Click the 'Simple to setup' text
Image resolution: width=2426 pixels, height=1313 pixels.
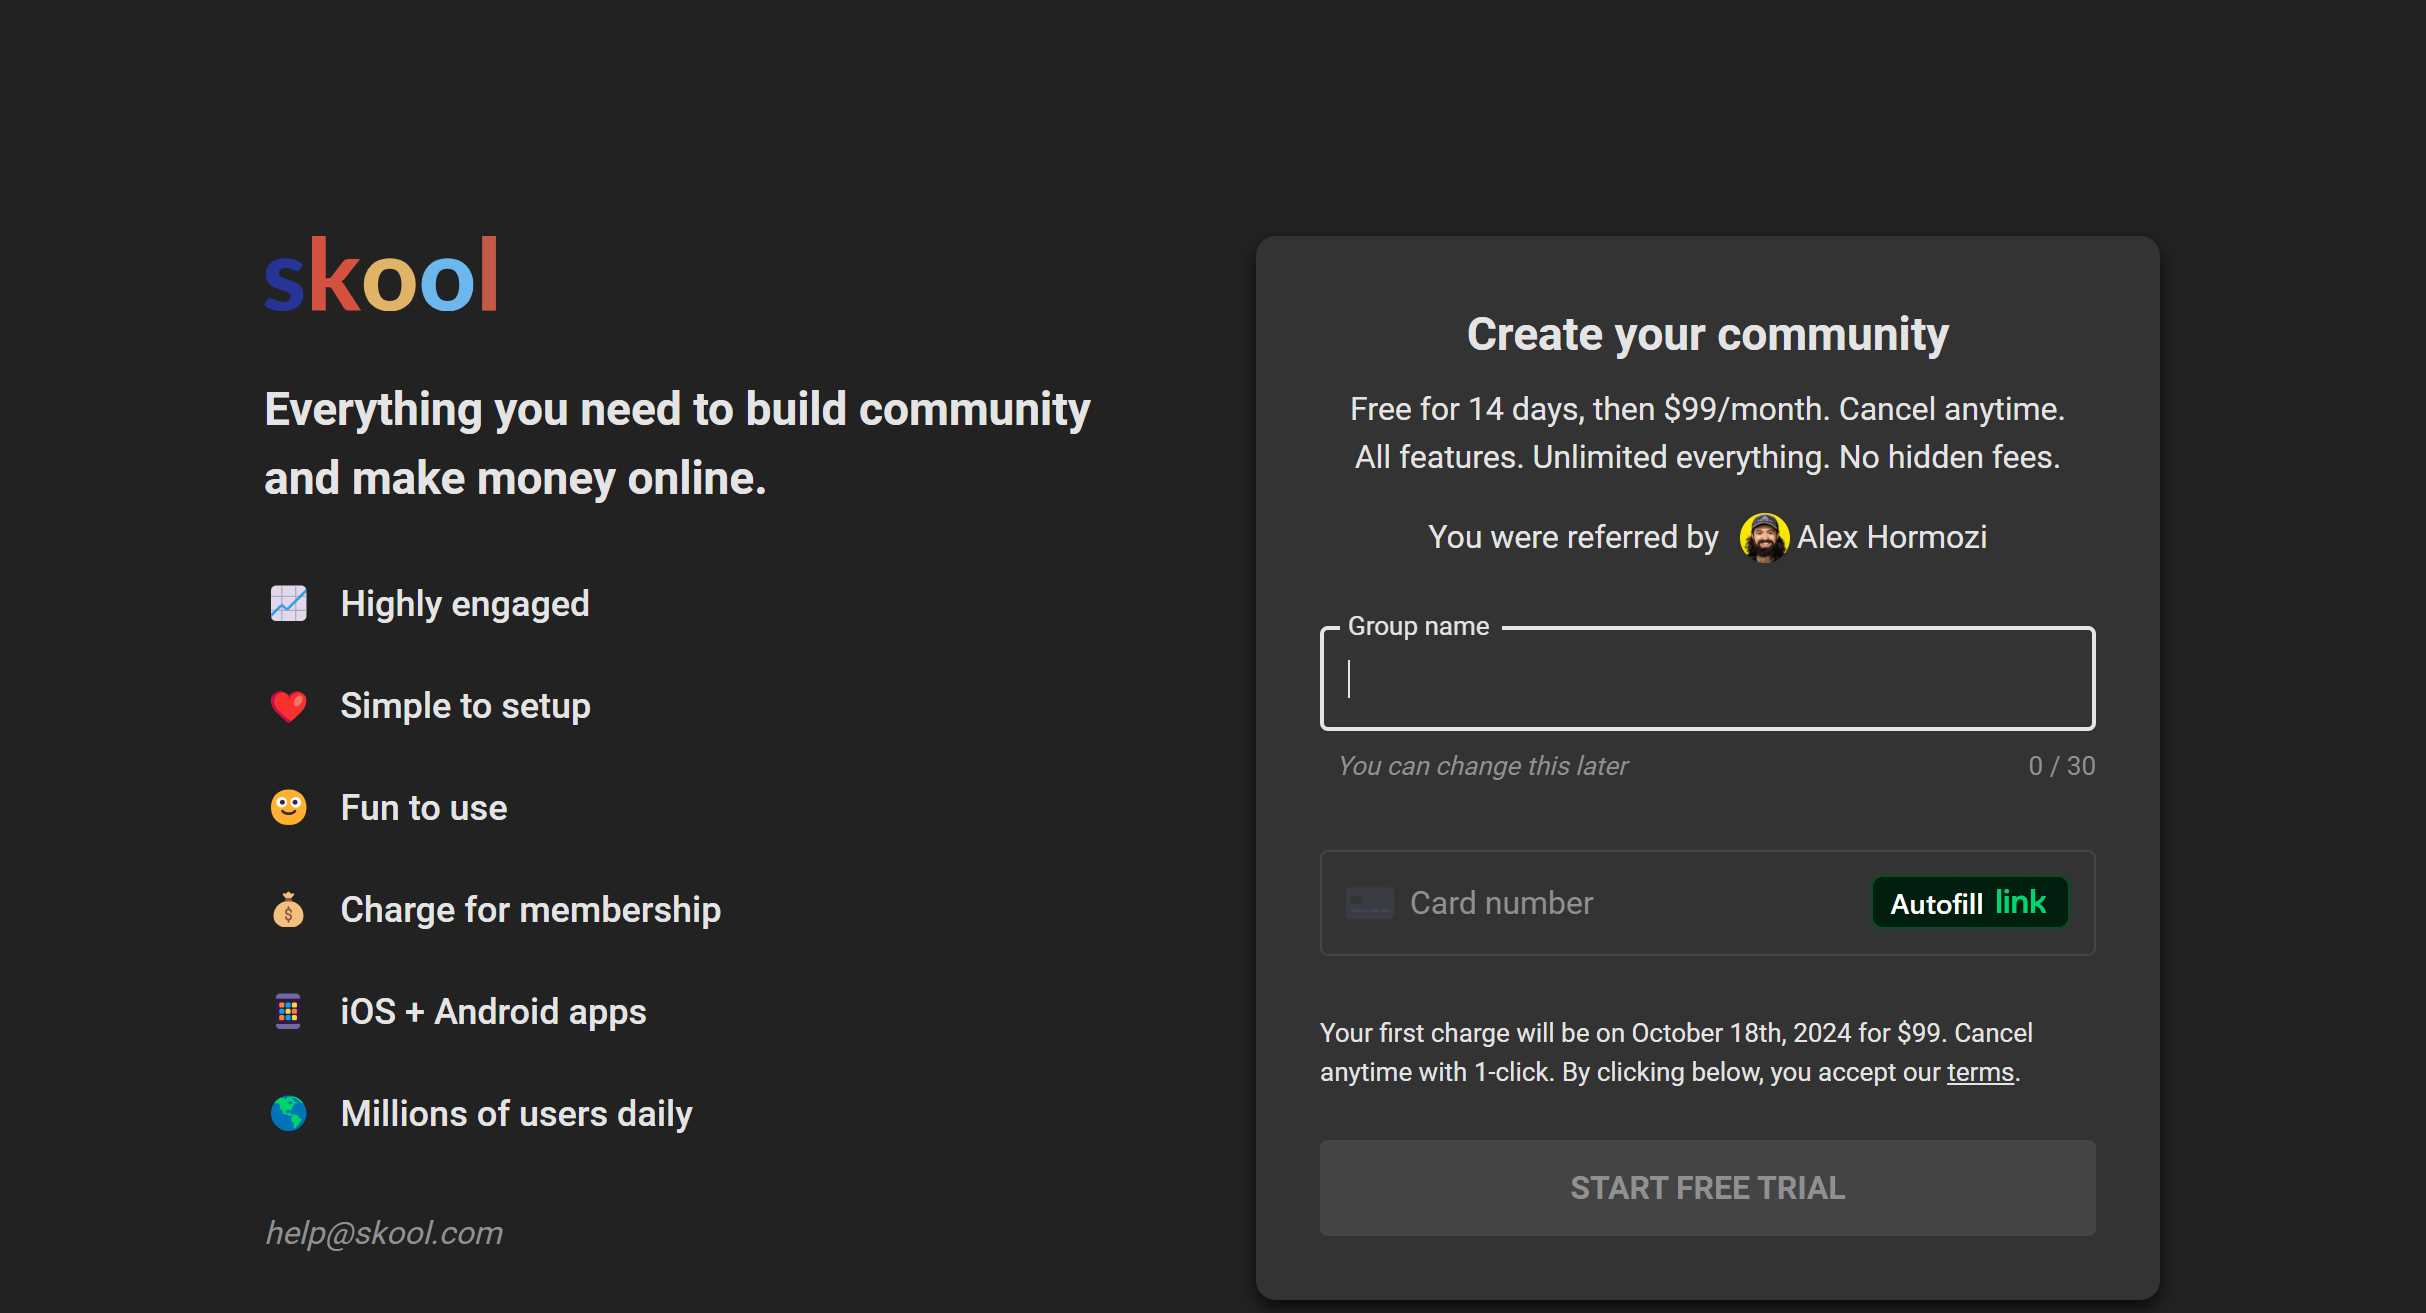(466, 706)
